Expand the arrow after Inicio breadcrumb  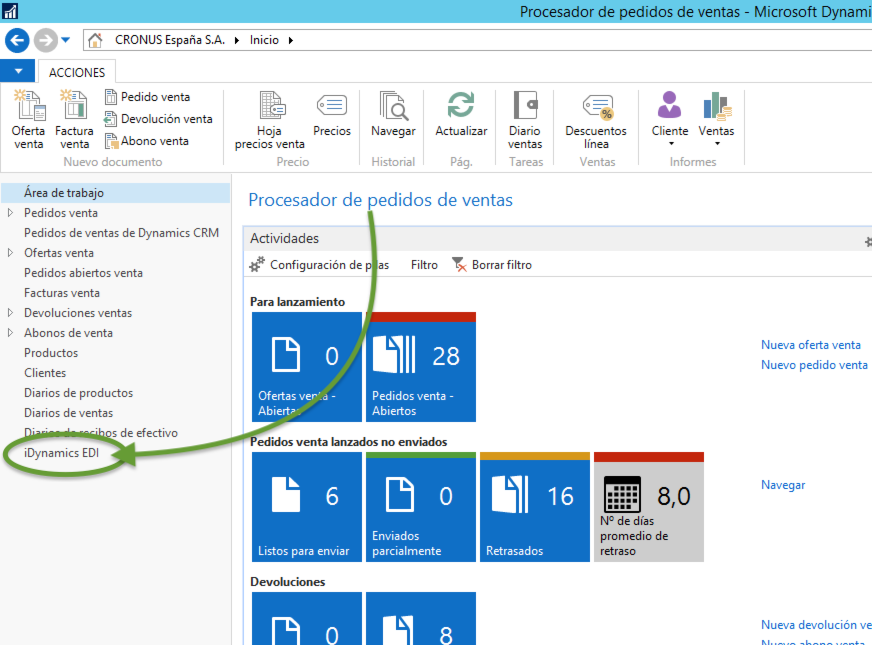(291, 40)
